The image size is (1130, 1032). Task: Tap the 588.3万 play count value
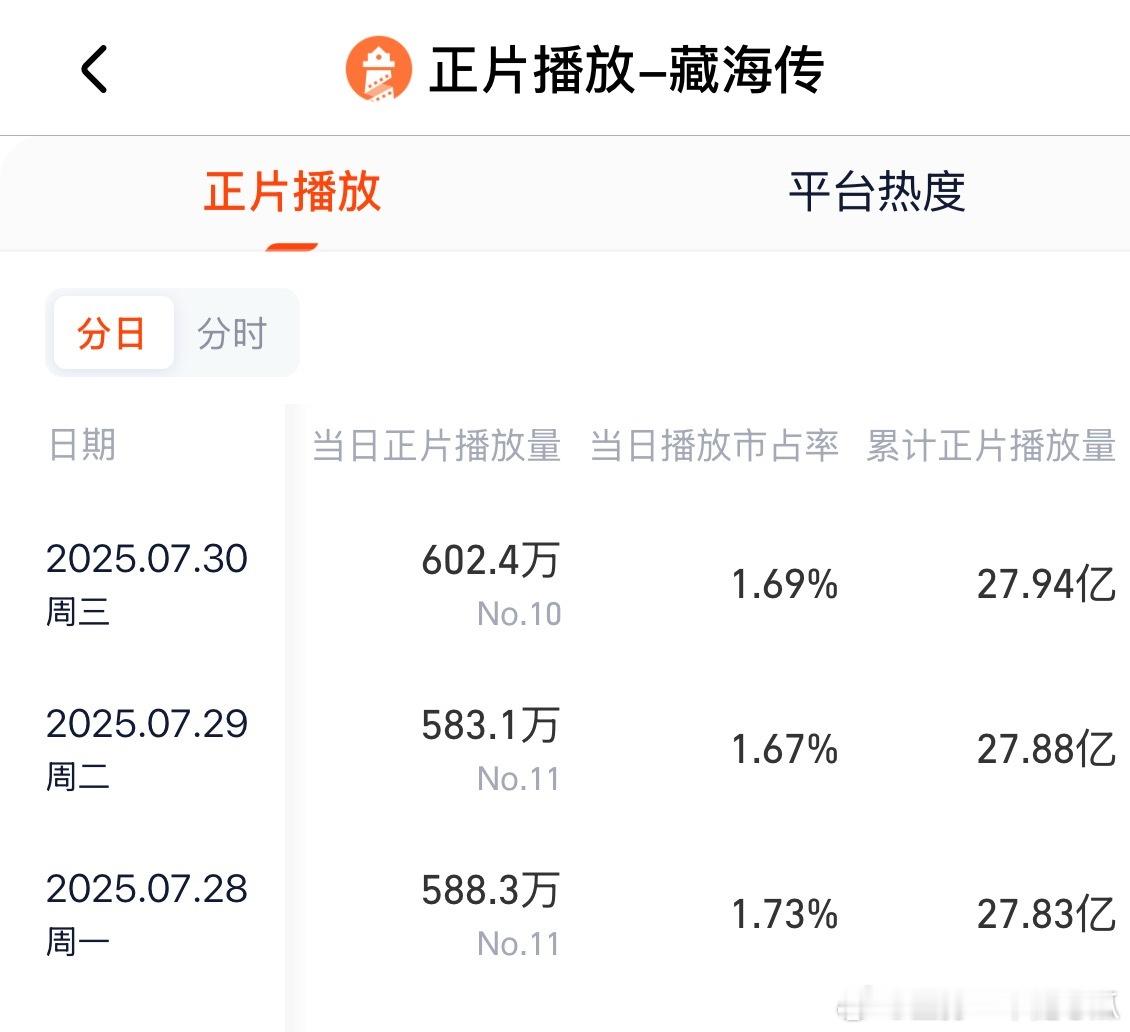tap(491, 890)
